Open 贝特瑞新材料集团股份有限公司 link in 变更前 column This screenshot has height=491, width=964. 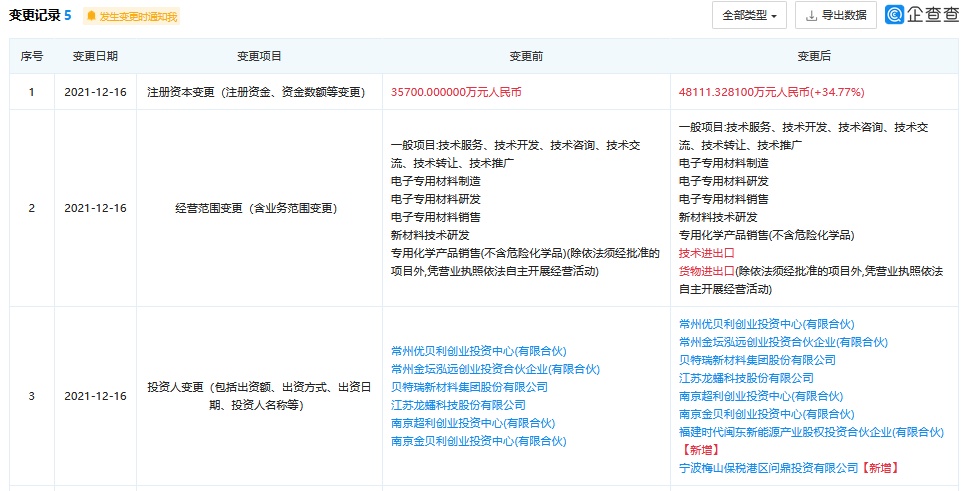(469, 387)
